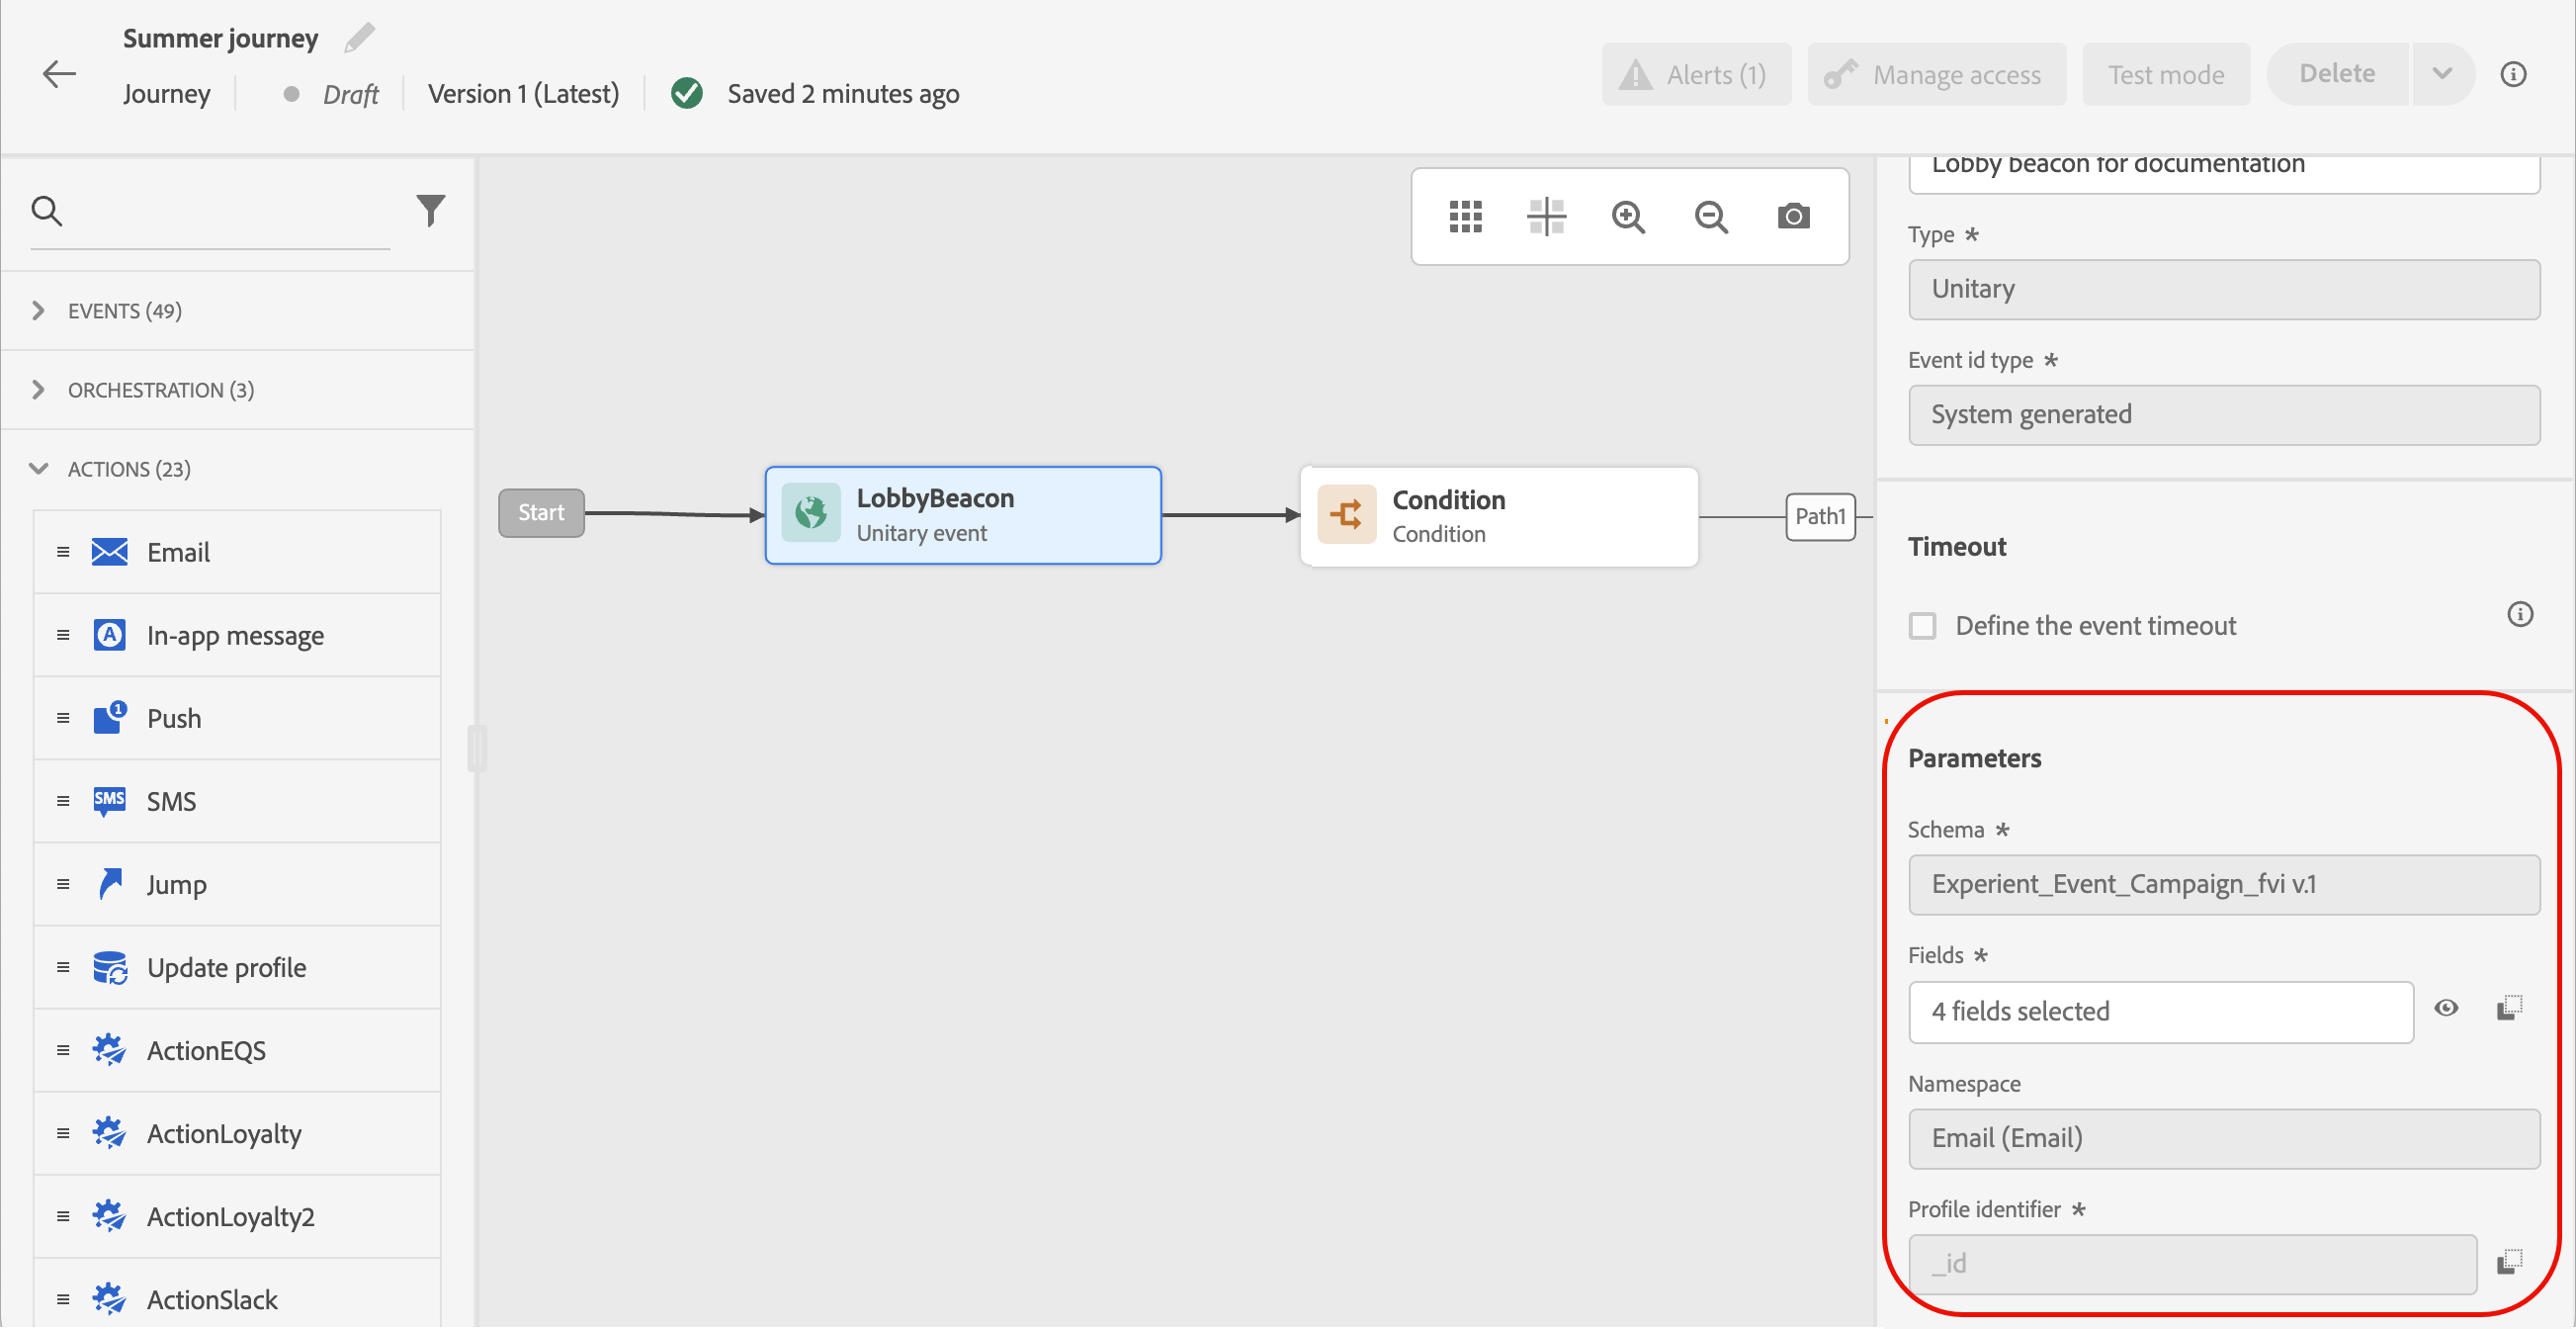Click the back arrow to leave the journey
The image size is (2576, 1329).
tap(59, 74)
